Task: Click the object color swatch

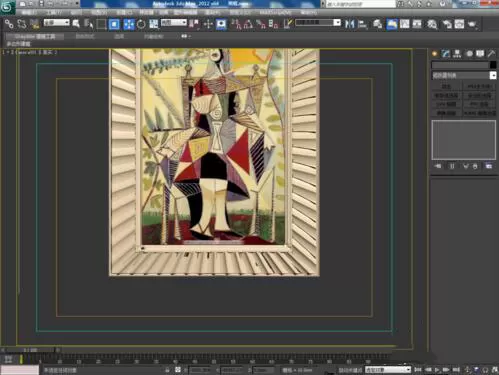Action: [x=493, y=65]
